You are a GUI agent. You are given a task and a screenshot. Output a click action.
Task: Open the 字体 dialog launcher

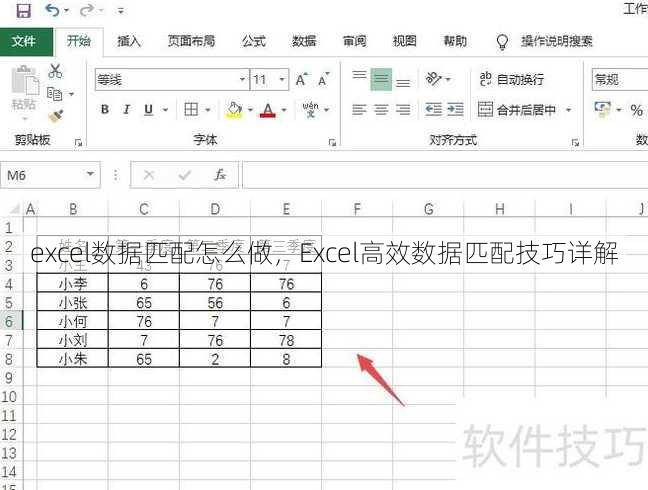pos(332,143)
